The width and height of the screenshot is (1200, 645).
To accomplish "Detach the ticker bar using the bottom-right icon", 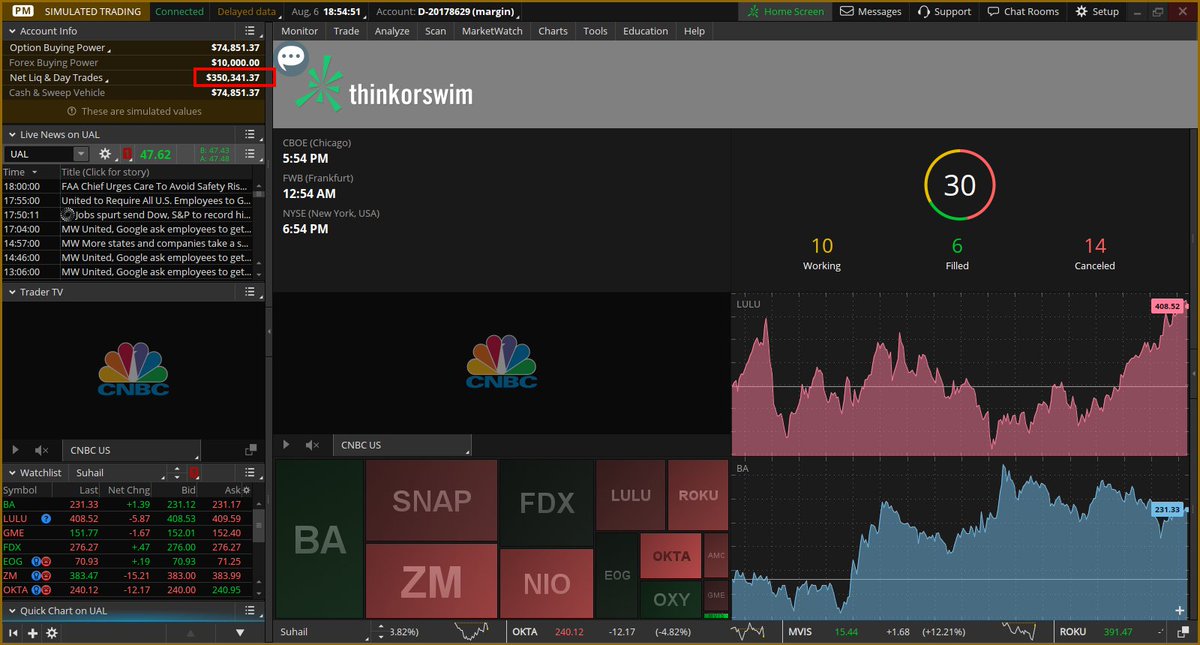I will point(1185,632).
